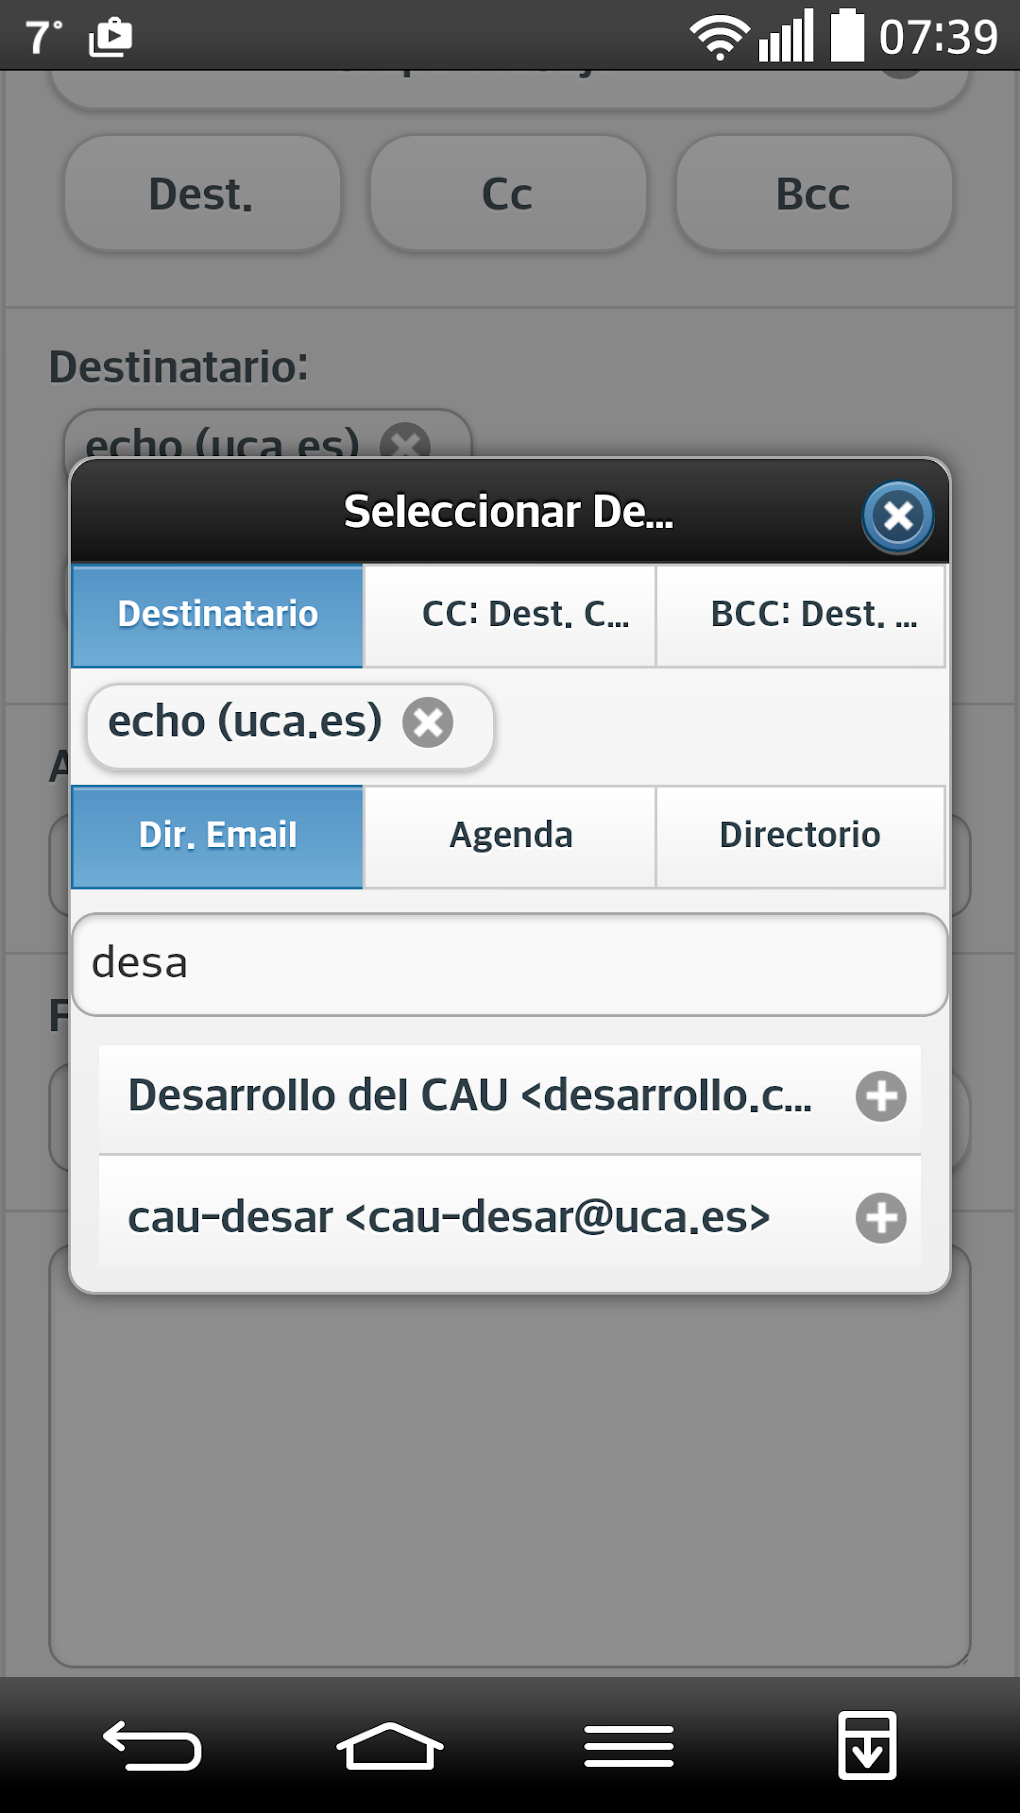Open the Directorio source tab
This screenshot has height=1813, width=1020.
click(800, 836)
